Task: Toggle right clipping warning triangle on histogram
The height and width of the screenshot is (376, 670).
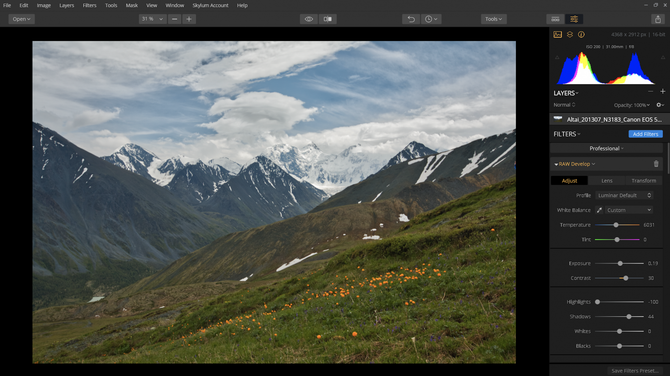Action: (x=663, y=57)
